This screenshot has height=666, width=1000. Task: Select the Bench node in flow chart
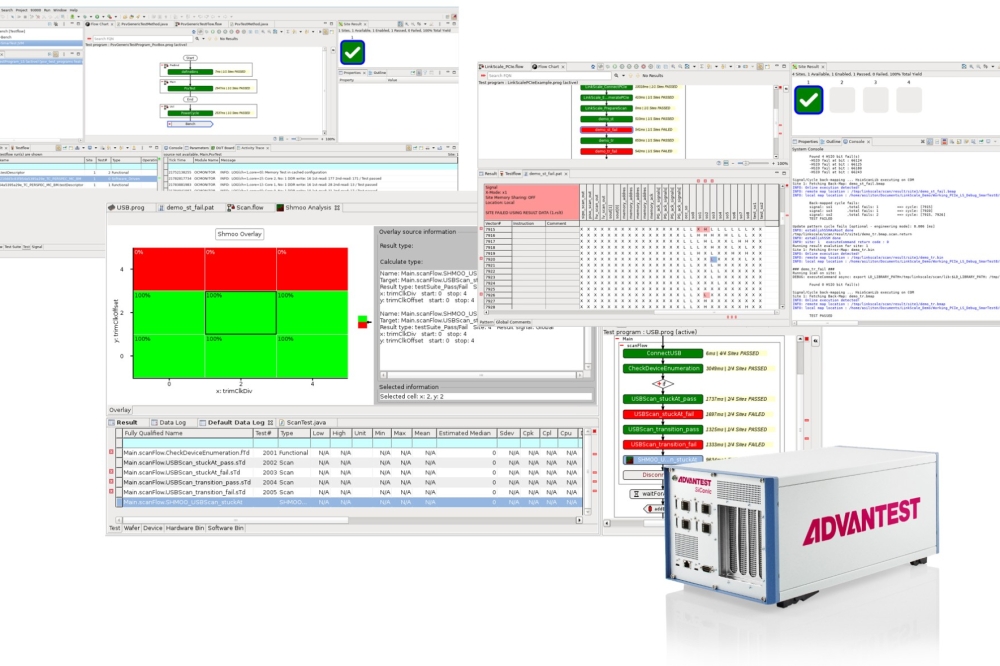(190, 124)
